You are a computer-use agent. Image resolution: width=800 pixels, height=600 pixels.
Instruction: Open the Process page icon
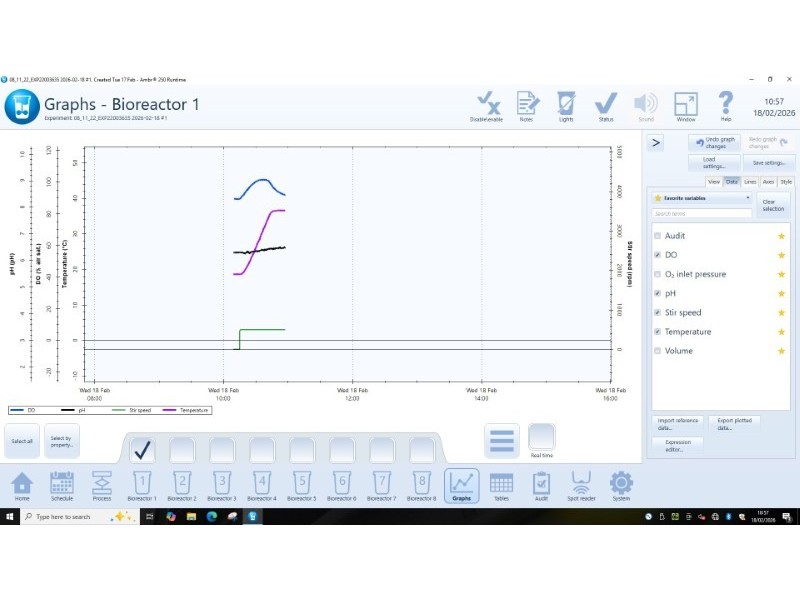point(101,485)
